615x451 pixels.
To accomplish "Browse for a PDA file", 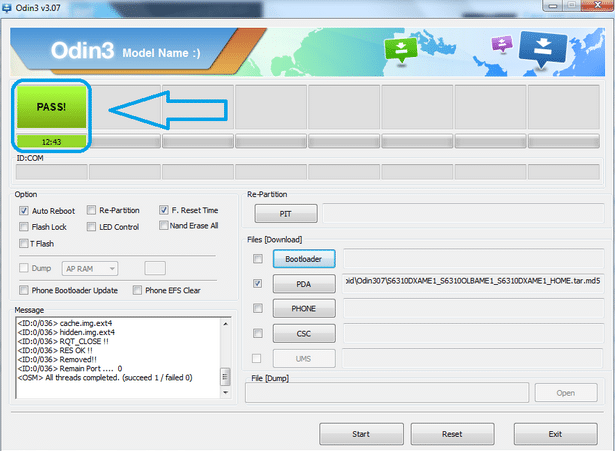I will click(x=304, y=284).
